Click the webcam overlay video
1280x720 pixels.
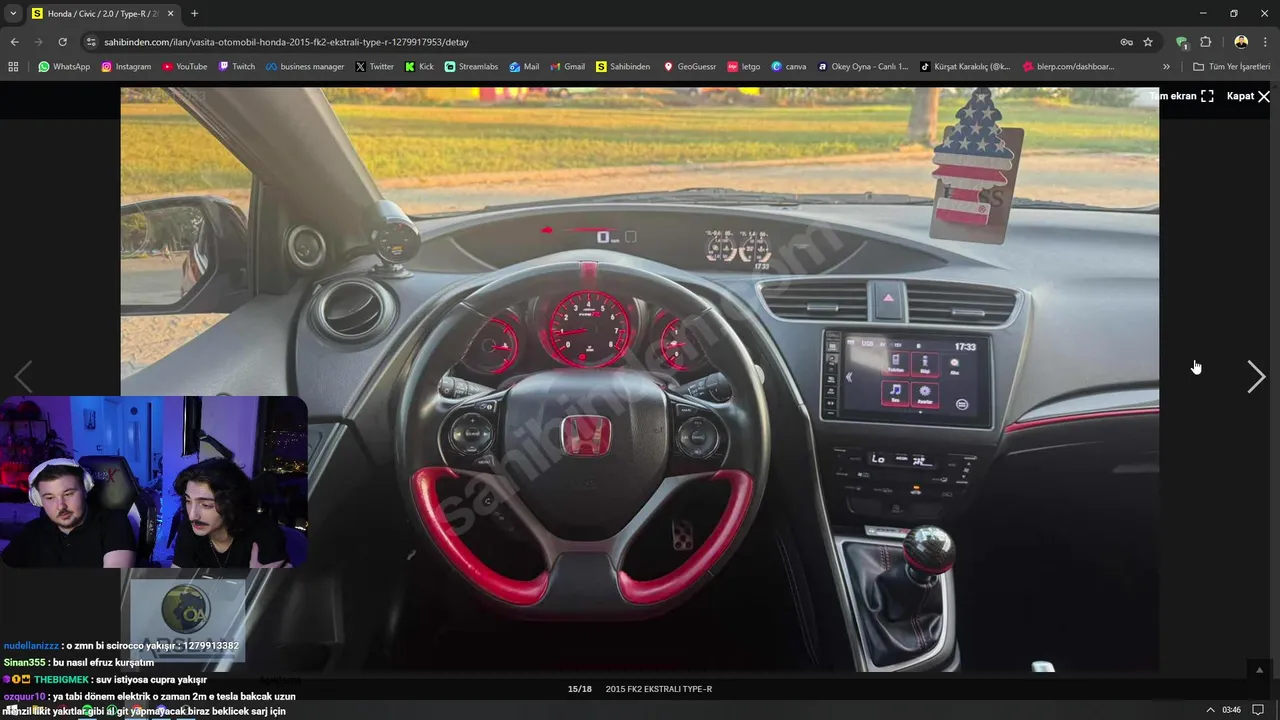click(x=154, y=482)
